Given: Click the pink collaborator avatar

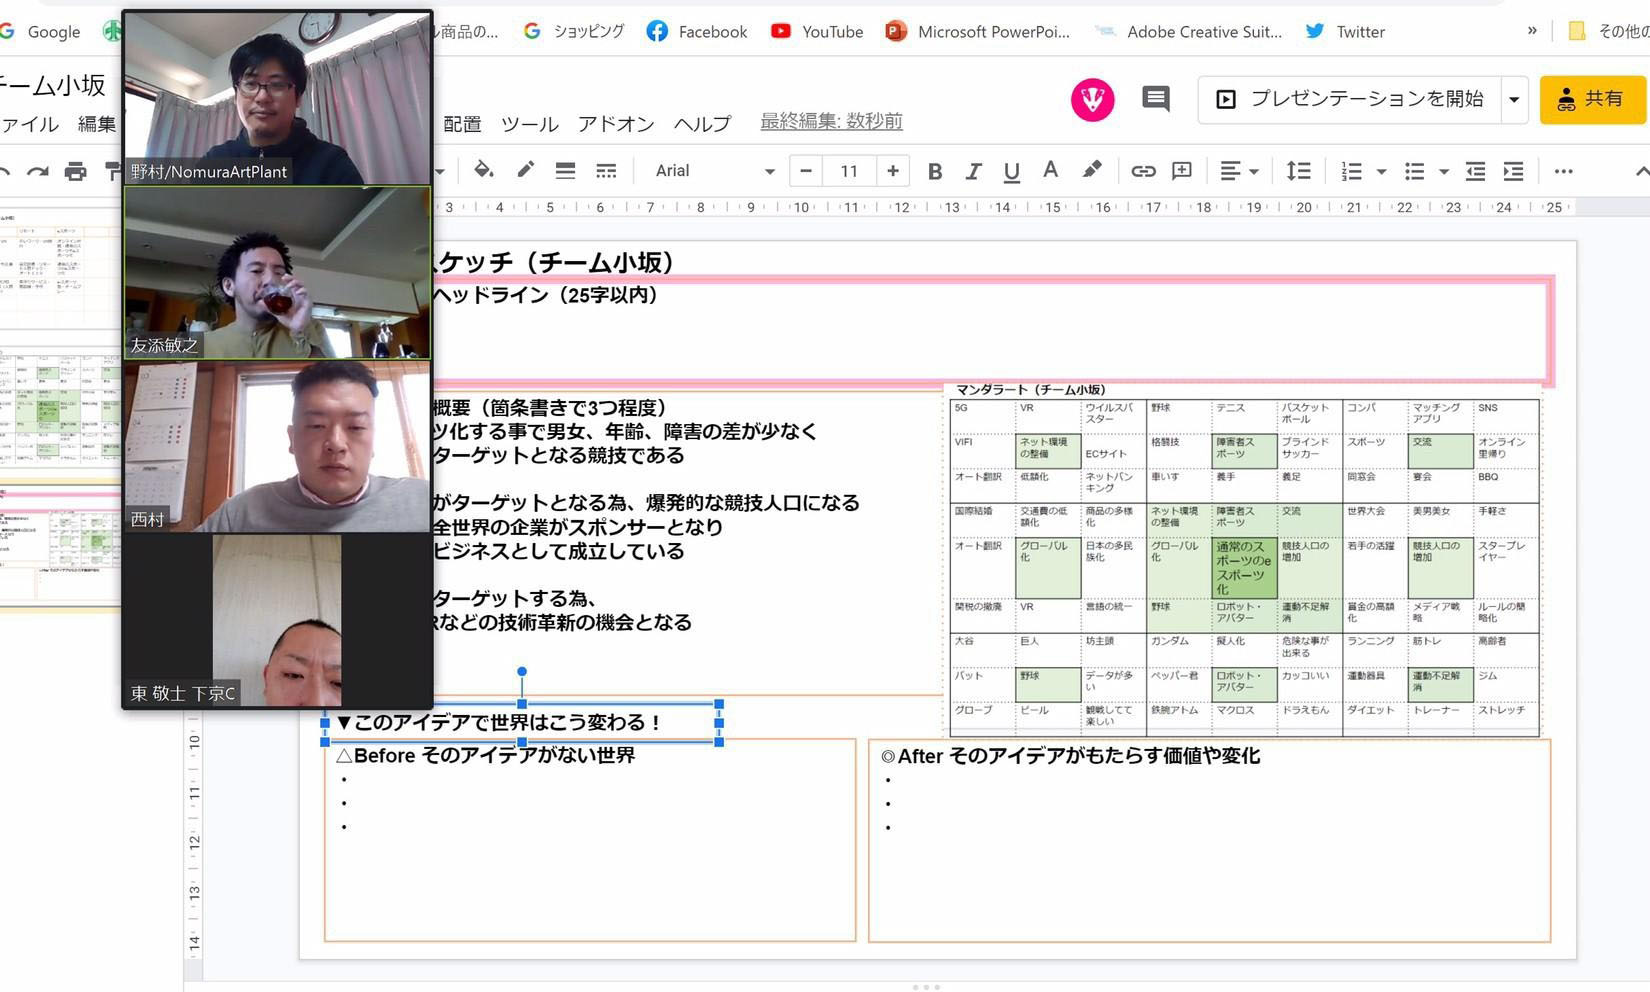Looking at the screenshot, I should [x=1092, y=99].
